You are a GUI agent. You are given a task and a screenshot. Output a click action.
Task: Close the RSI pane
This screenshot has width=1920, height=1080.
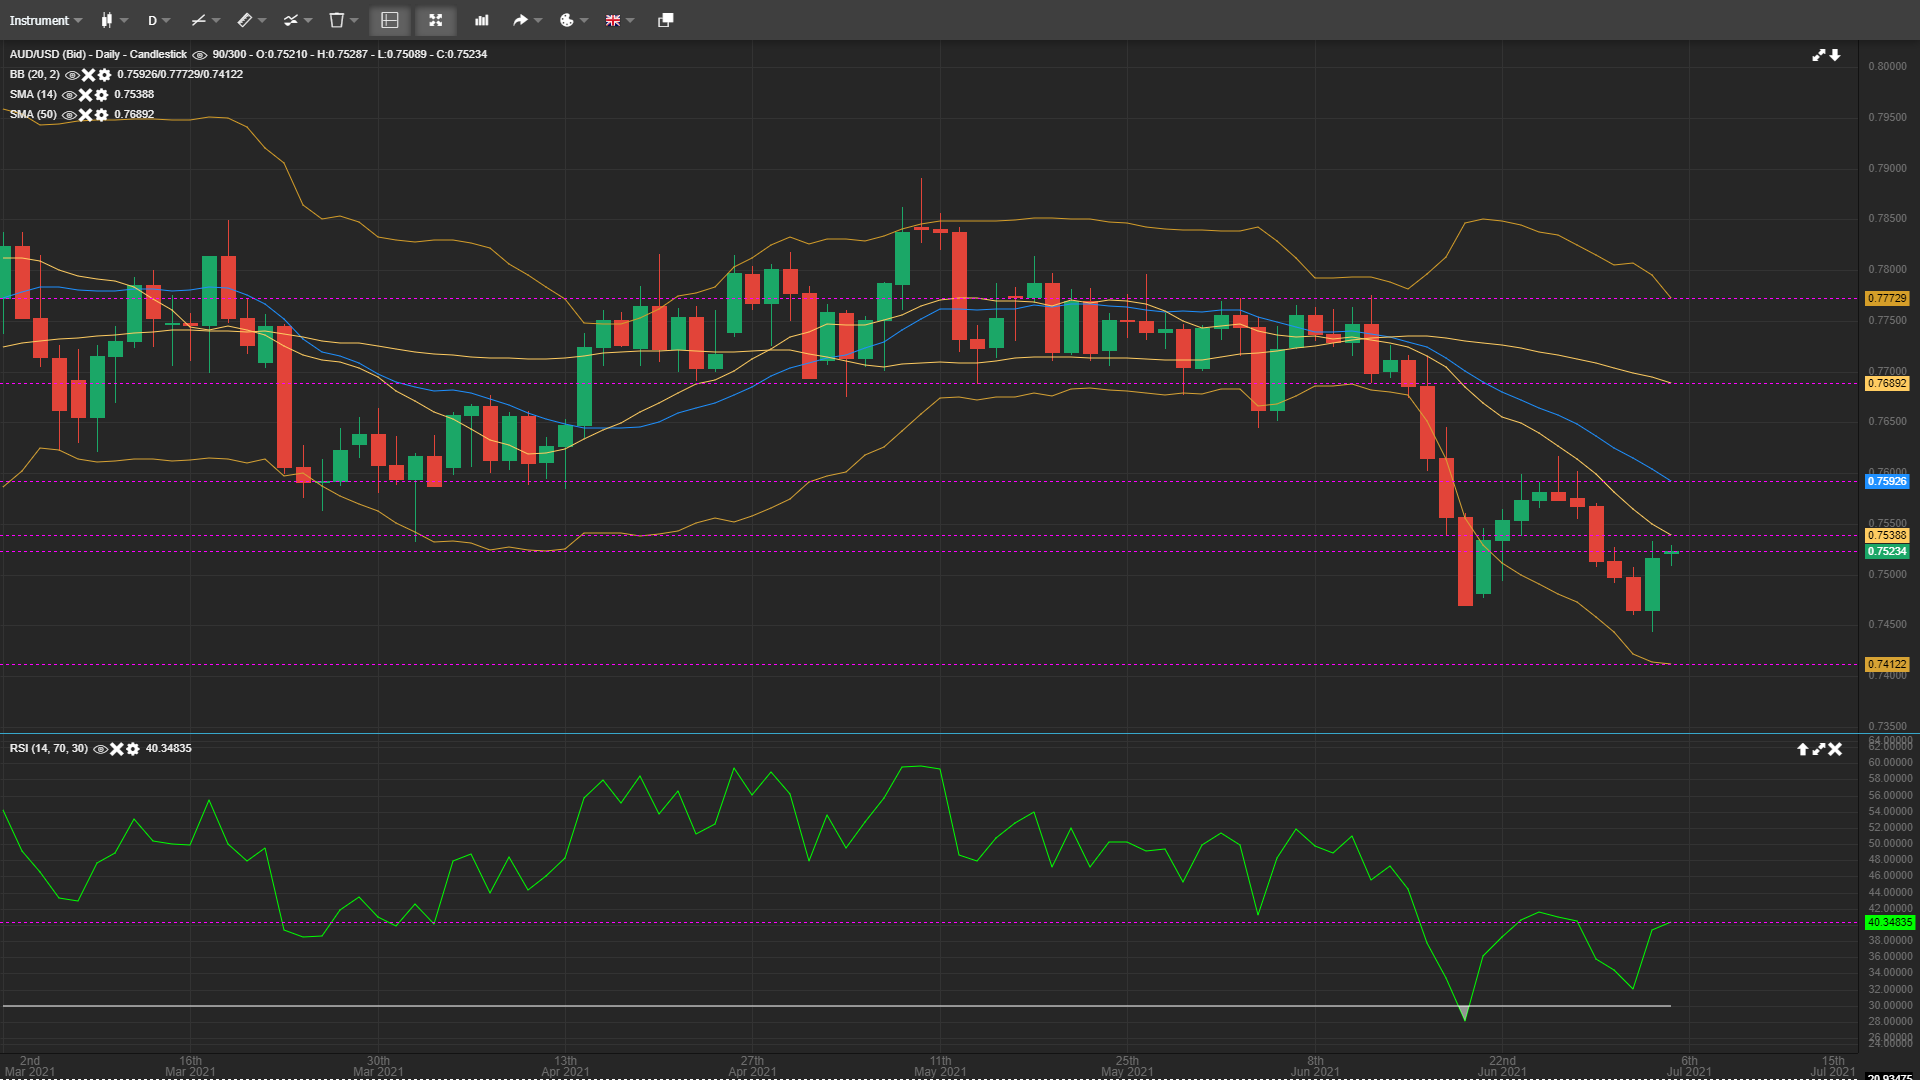point(1835,749)
